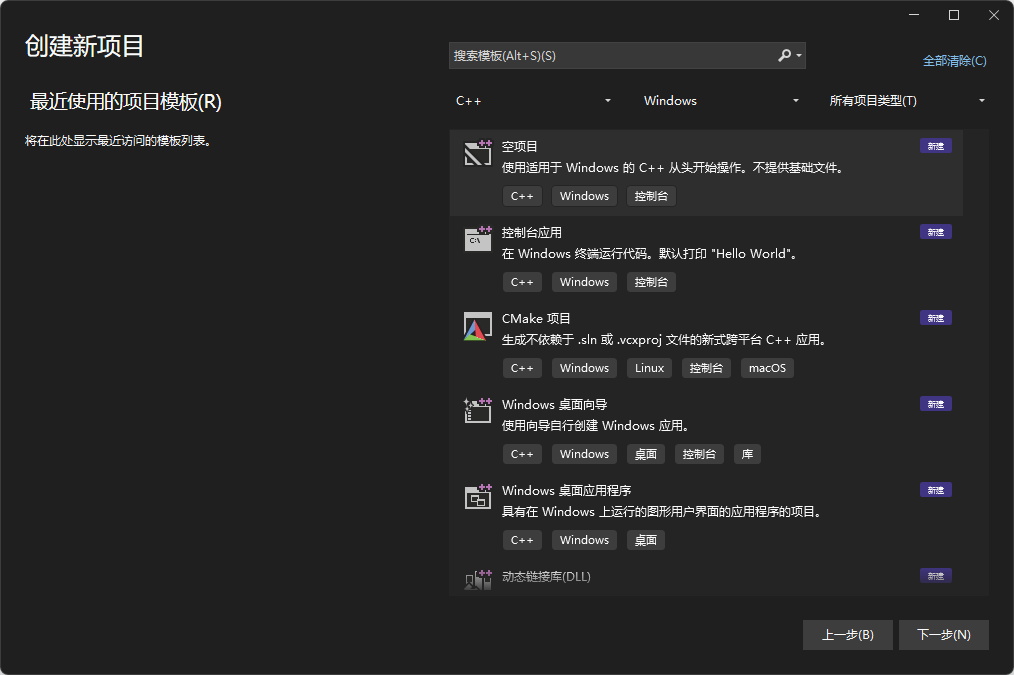Click the 控制台应用 console template icon
1014x675 pixels.
pyautogui.click(x=478, y=239)
